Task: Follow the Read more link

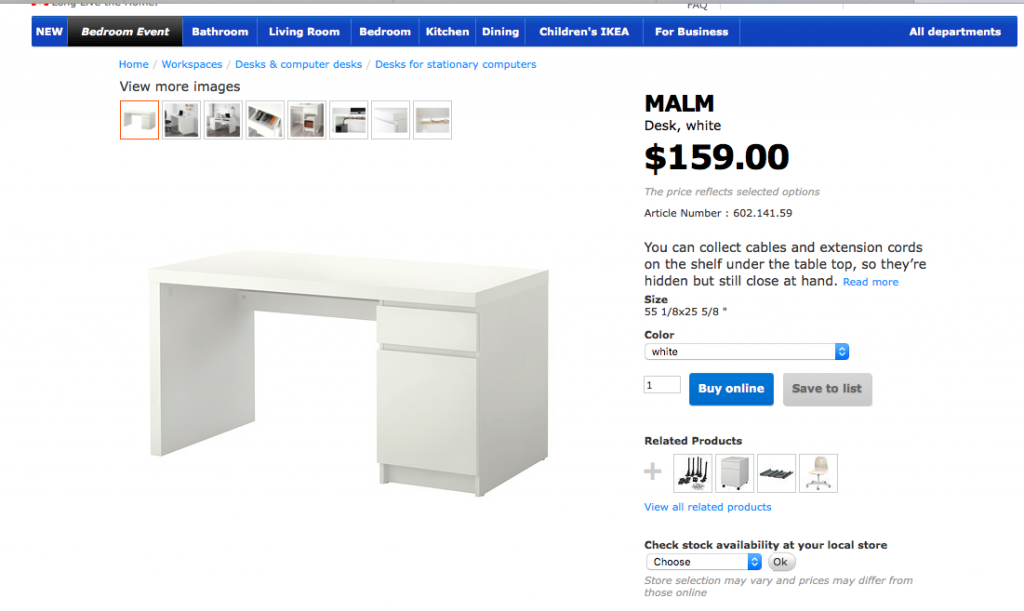Action: point(870,282)
